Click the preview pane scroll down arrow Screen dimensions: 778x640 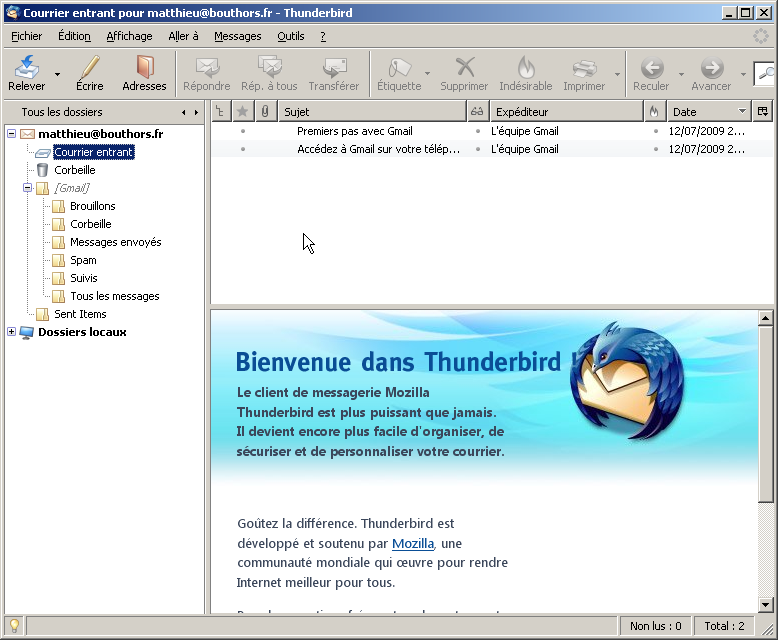point(765,605)
